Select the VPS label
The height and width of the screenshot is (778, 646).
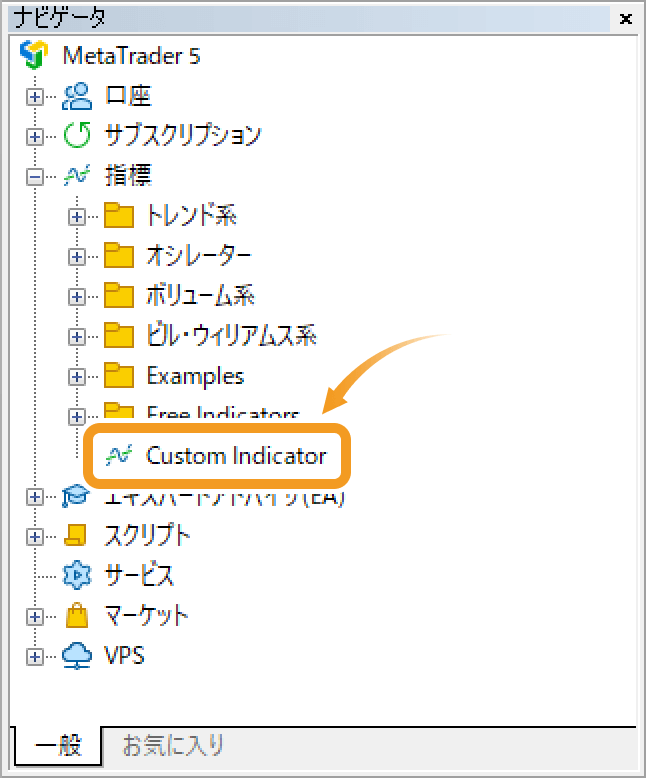pos(124,656)
